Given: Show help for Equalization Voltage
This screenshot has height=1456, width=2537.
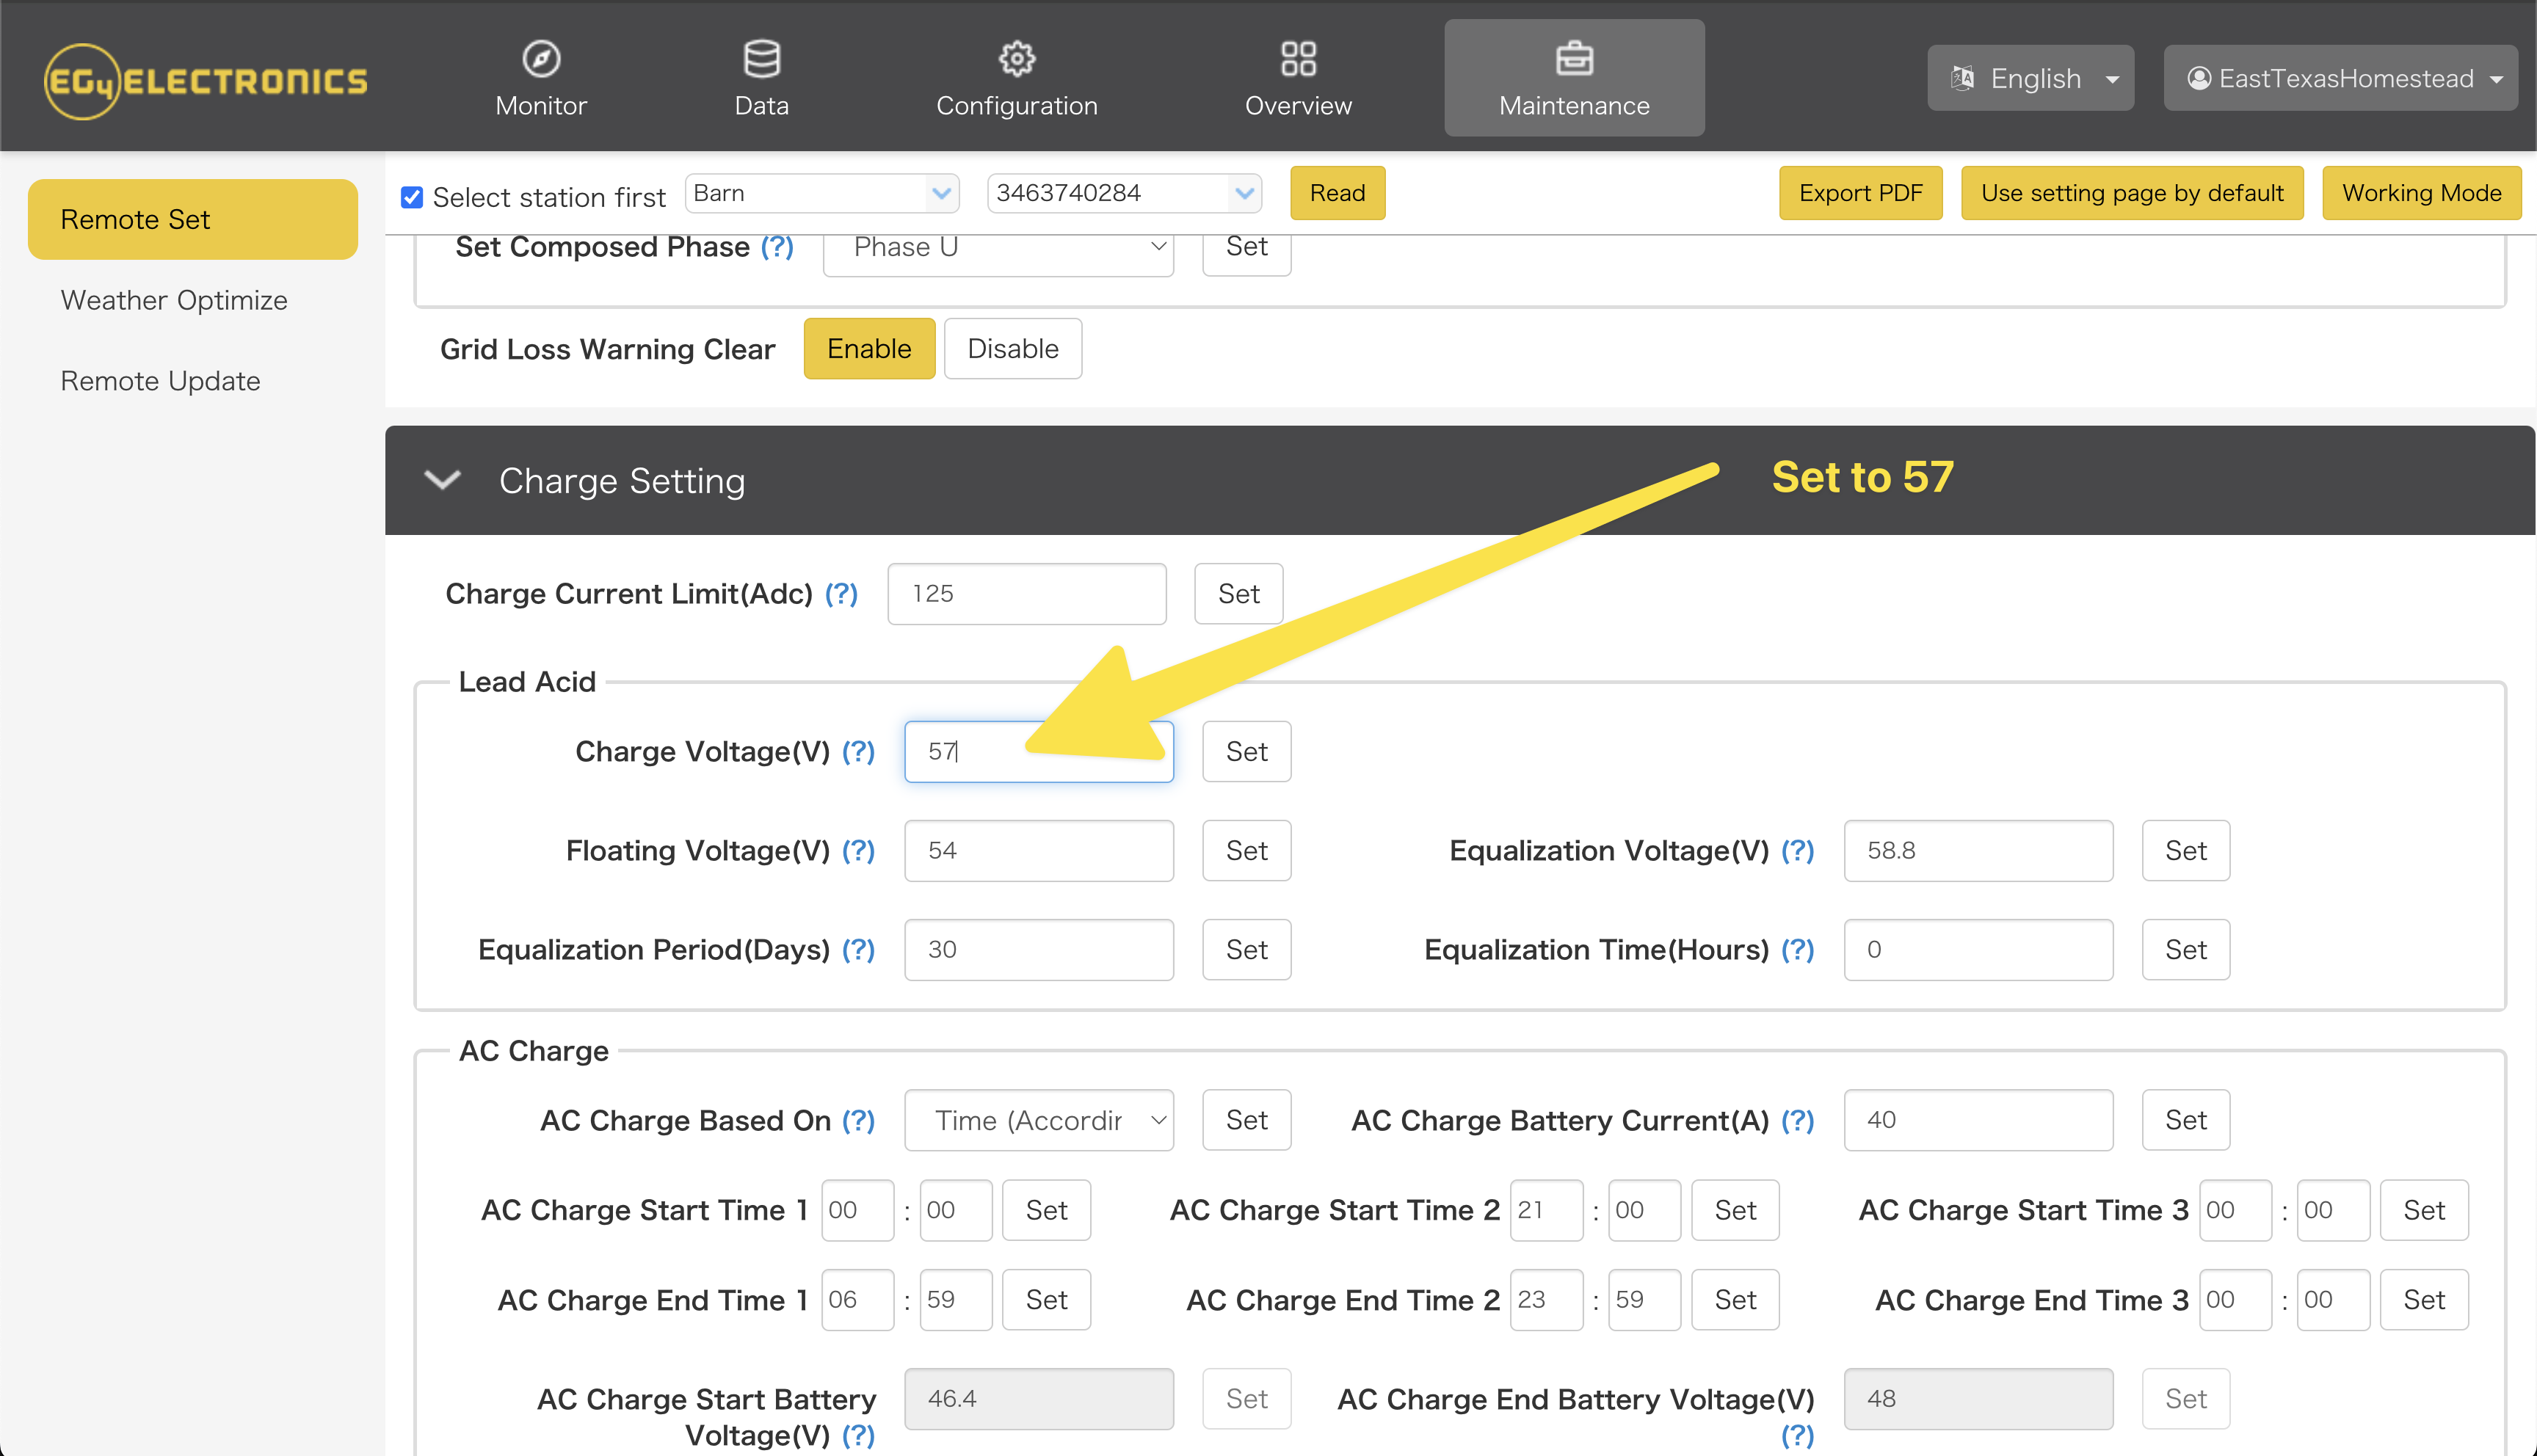Looking at the screenshot, I should (1797, 850).
